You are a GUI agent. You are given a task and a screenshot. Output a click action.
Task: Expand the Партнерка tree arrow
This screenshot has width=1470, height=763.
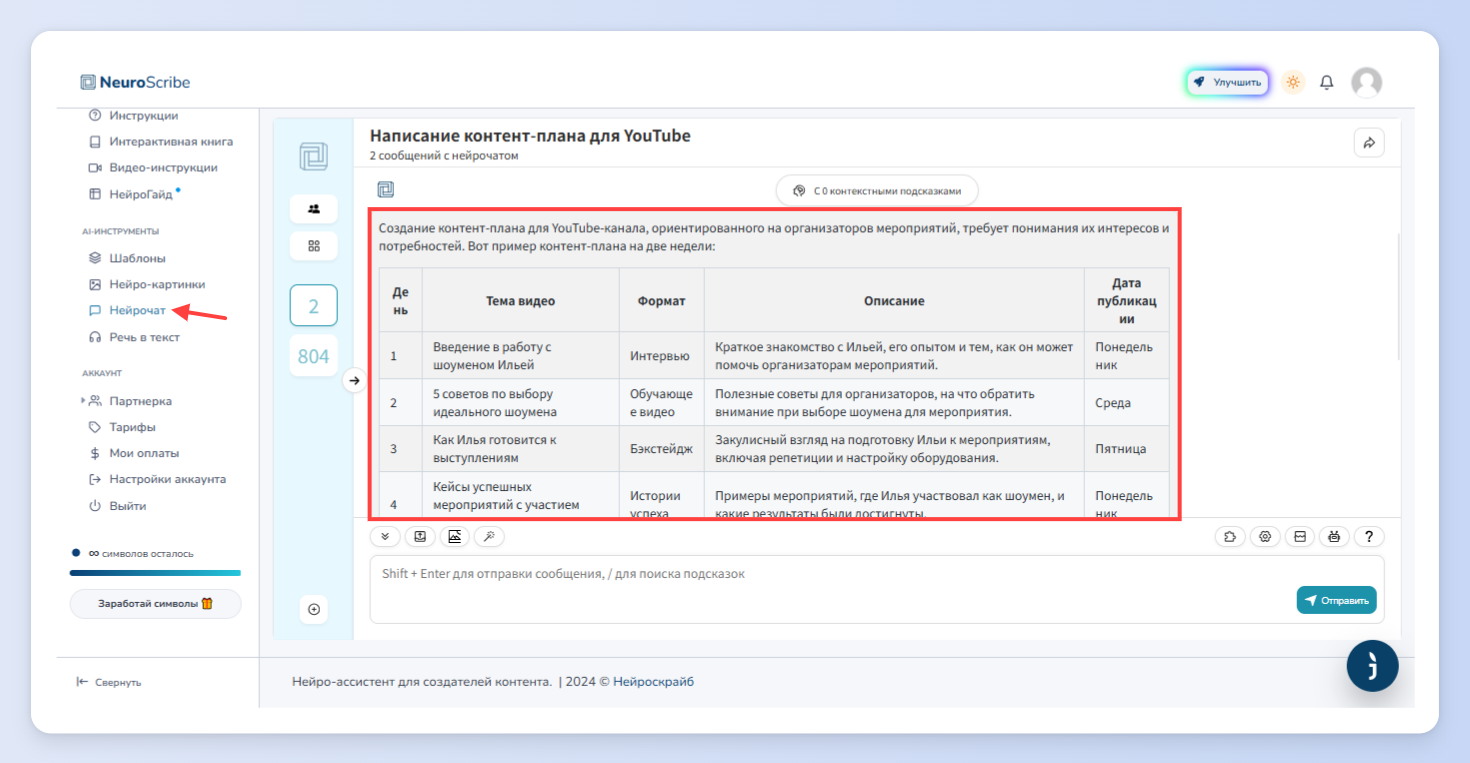[x=83, y=401]
